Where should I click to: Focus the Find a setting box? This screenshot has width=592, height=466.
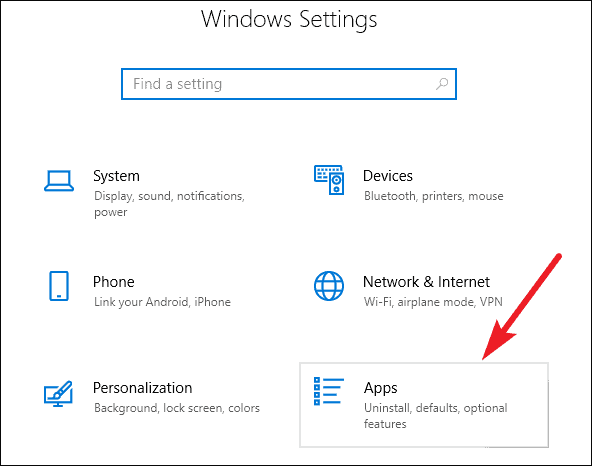[289, 84]
